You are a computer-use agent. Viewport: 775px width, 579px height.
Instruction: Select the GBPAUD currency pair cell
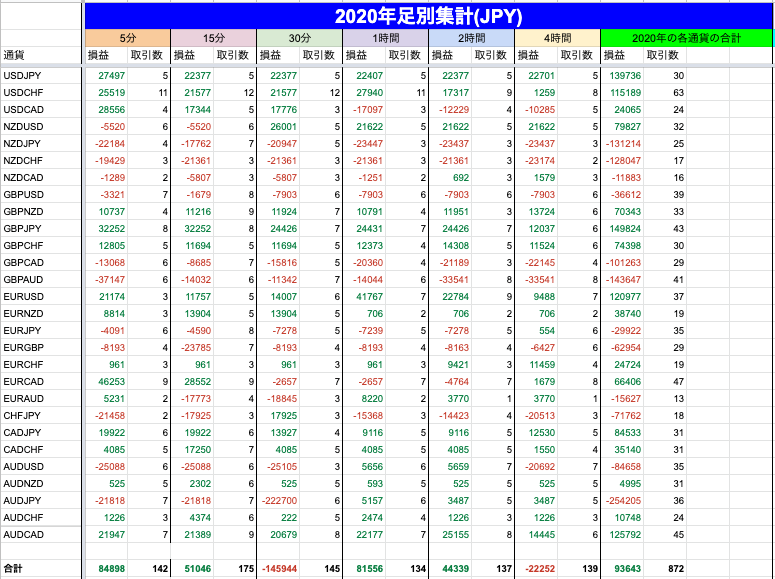pyautogui.click(x=23, y=281)
